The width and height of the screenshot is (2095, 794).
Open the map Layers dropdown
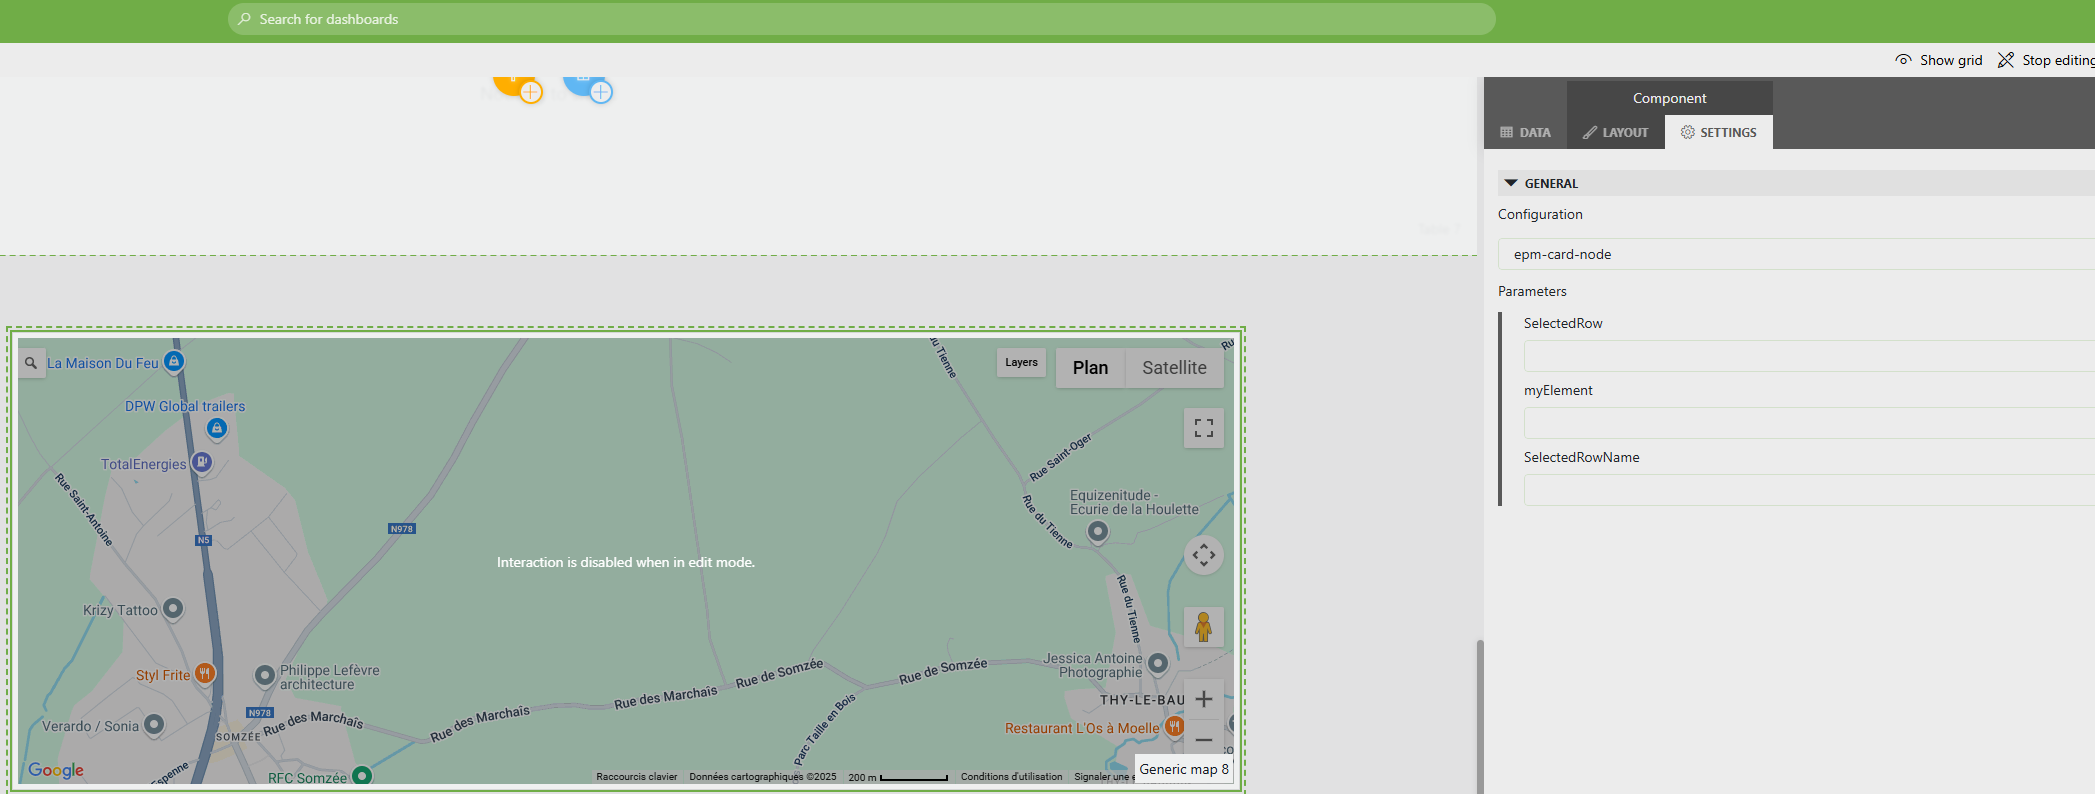tap(1021, 363)
